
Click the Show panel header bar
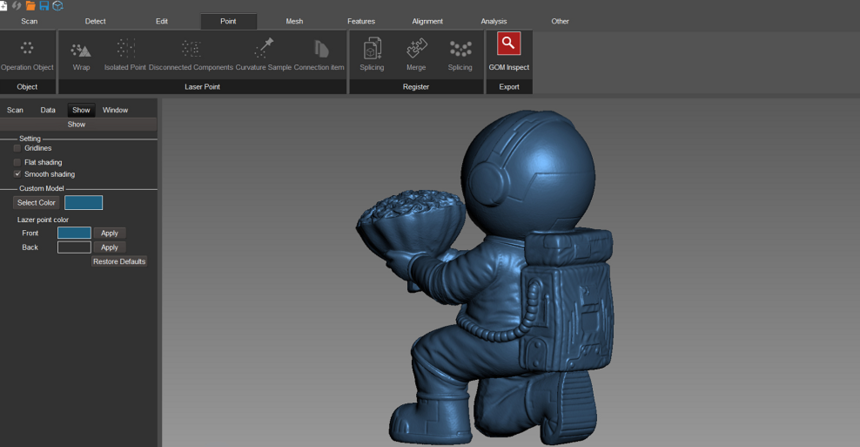pos(78,125)
